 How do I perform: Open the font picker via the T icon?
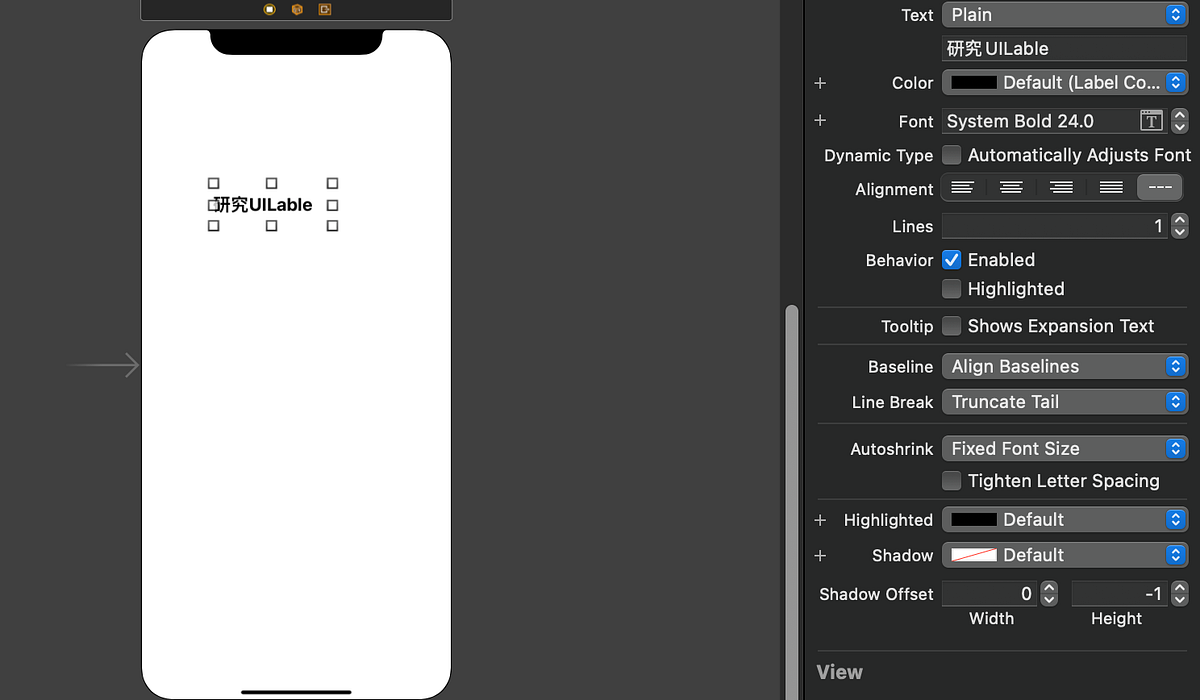click(1151, 120)
